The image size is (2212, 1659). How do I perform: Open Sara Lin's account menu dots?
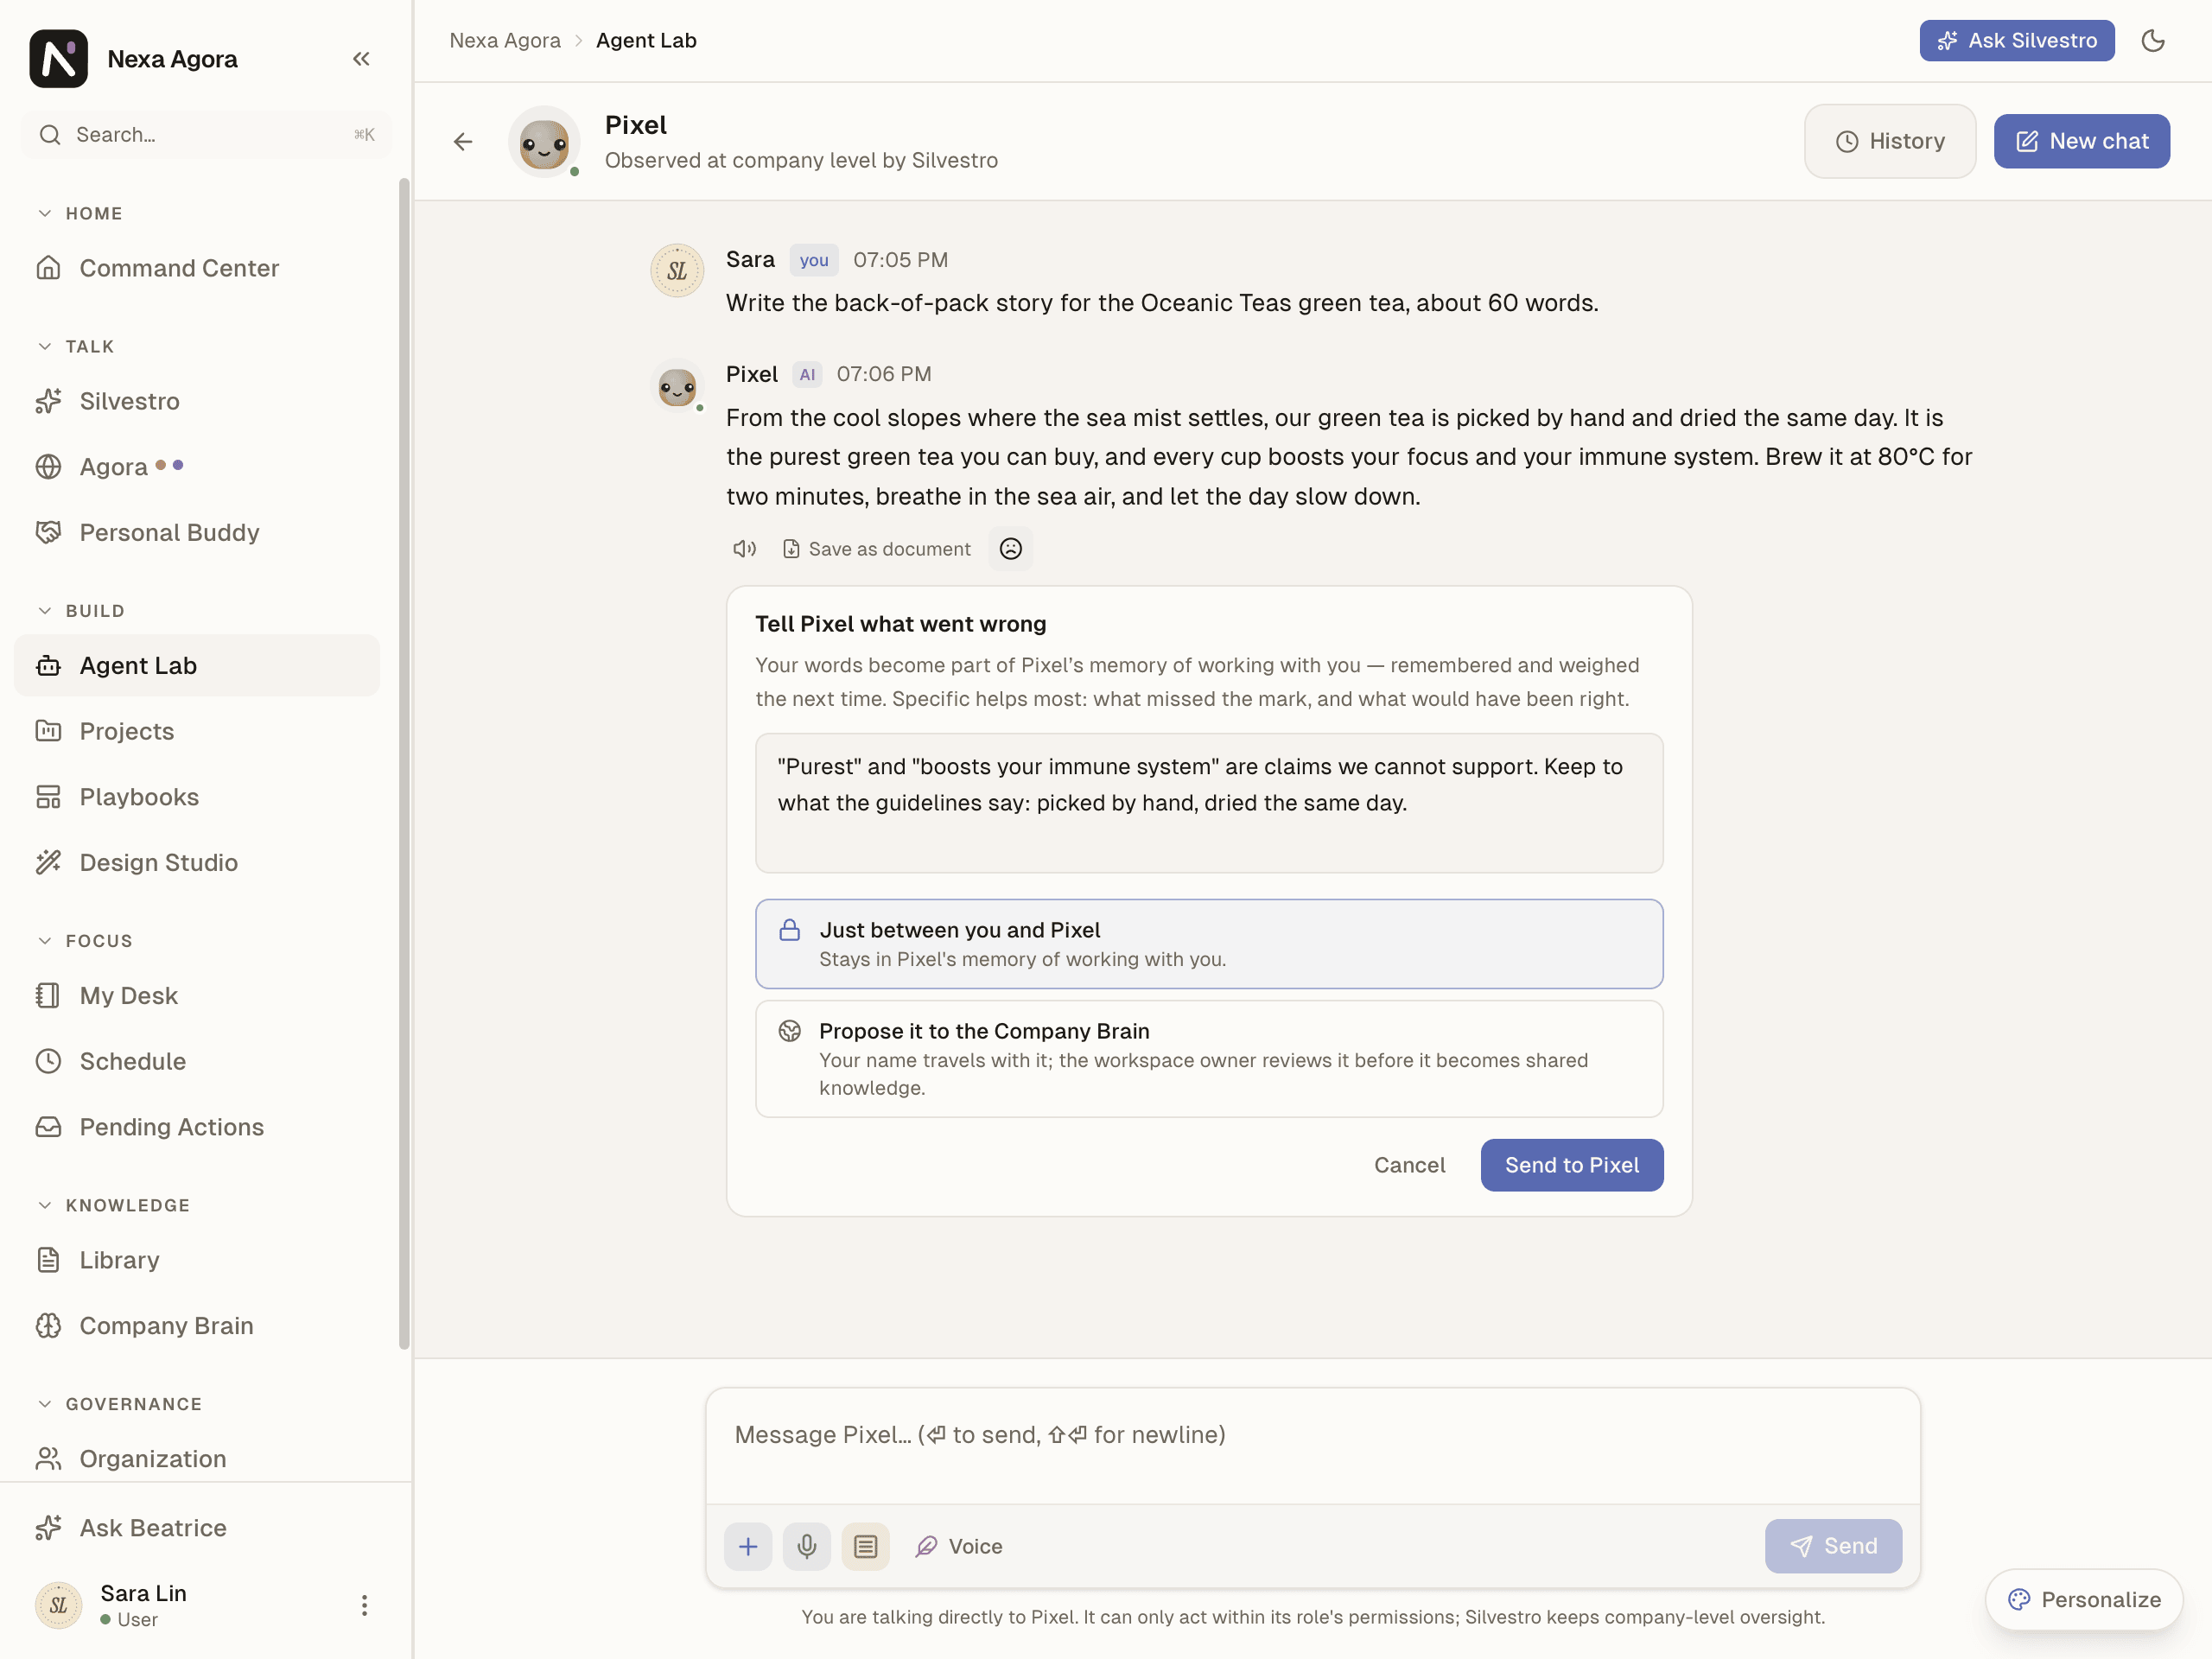tap(364, 1605)
